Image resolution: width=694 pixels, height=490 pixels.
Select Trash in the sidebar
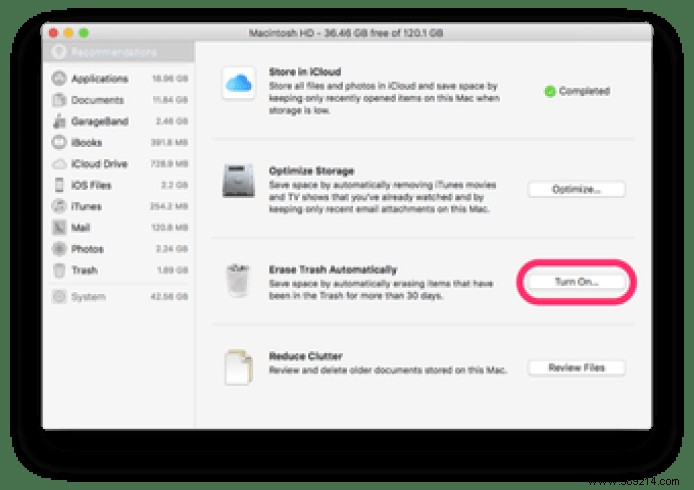119,270
